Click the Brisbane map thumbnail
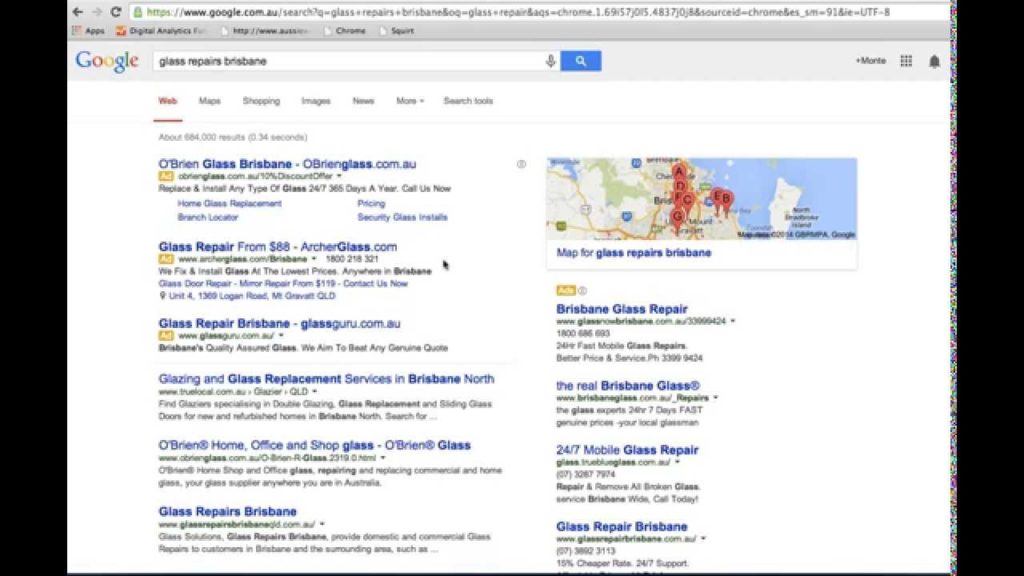Image resolution: width=1024 pixels, height=576 pixels. 701,199
